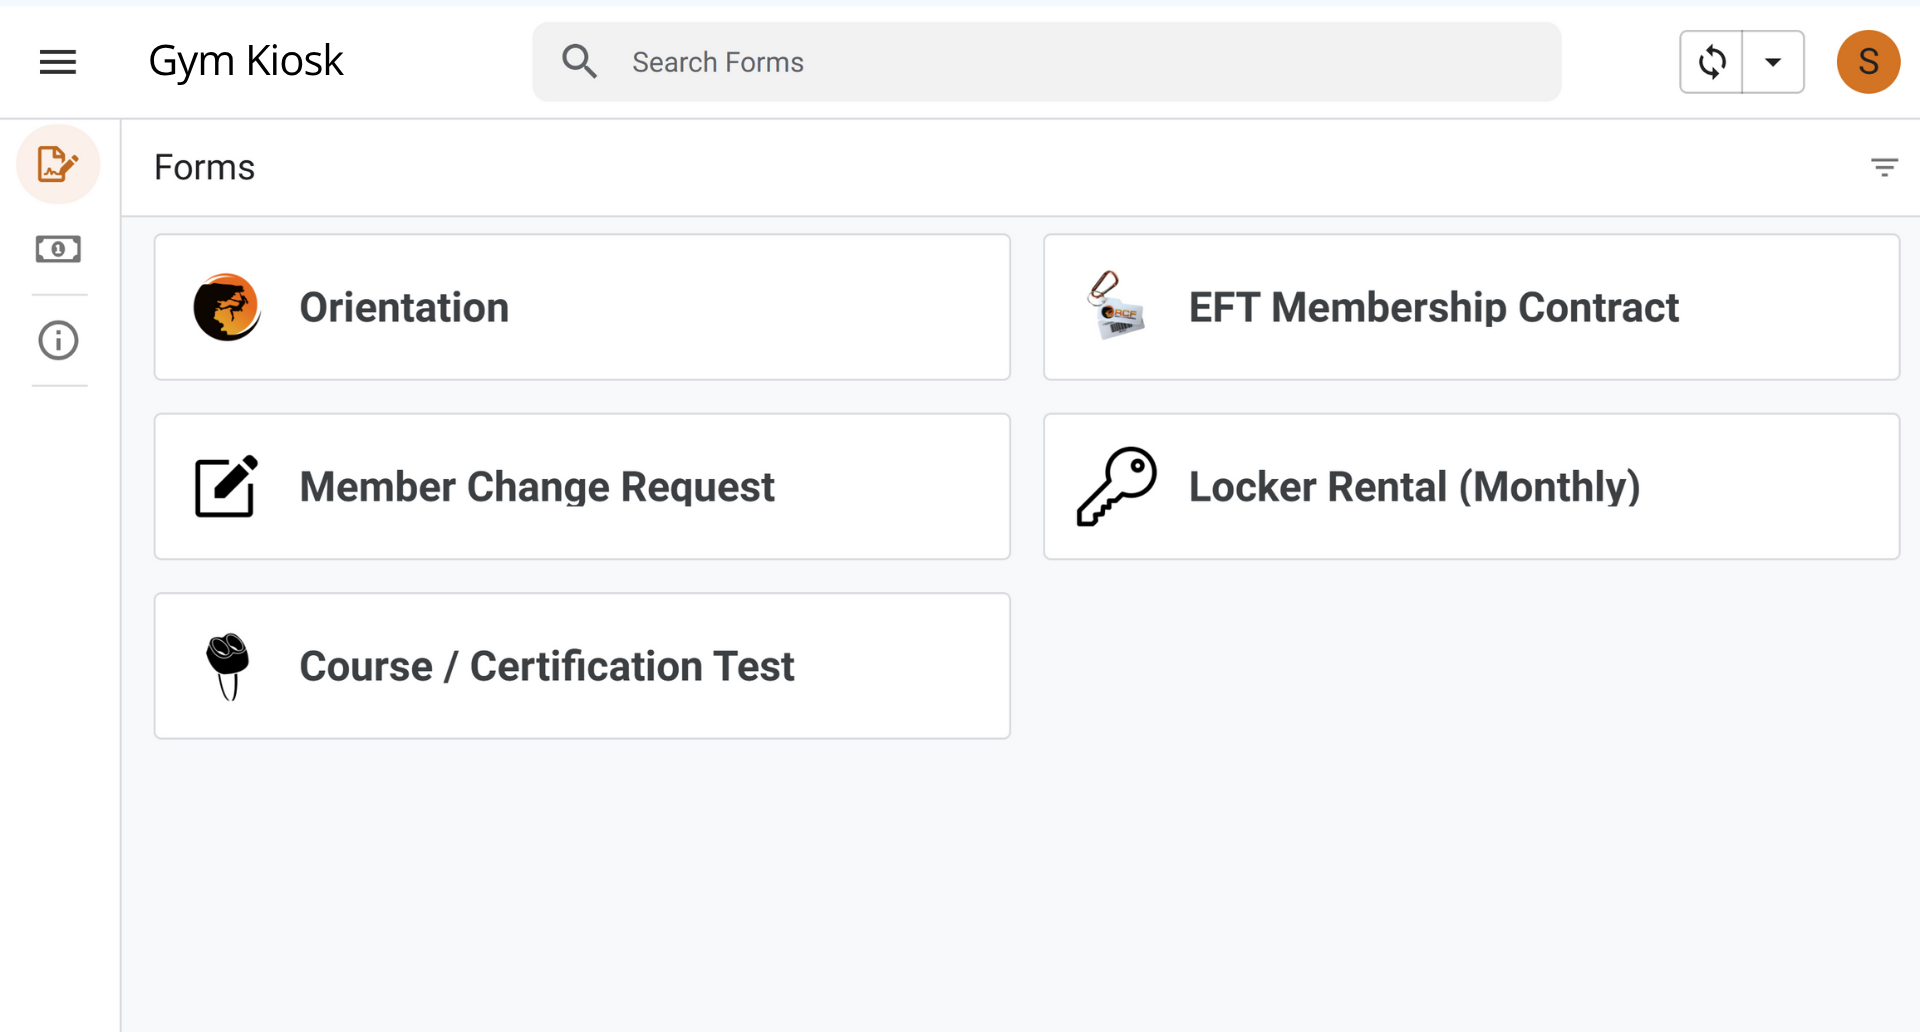
Task: Click the sync refresh icon
Action: [x=1711, y=62]
